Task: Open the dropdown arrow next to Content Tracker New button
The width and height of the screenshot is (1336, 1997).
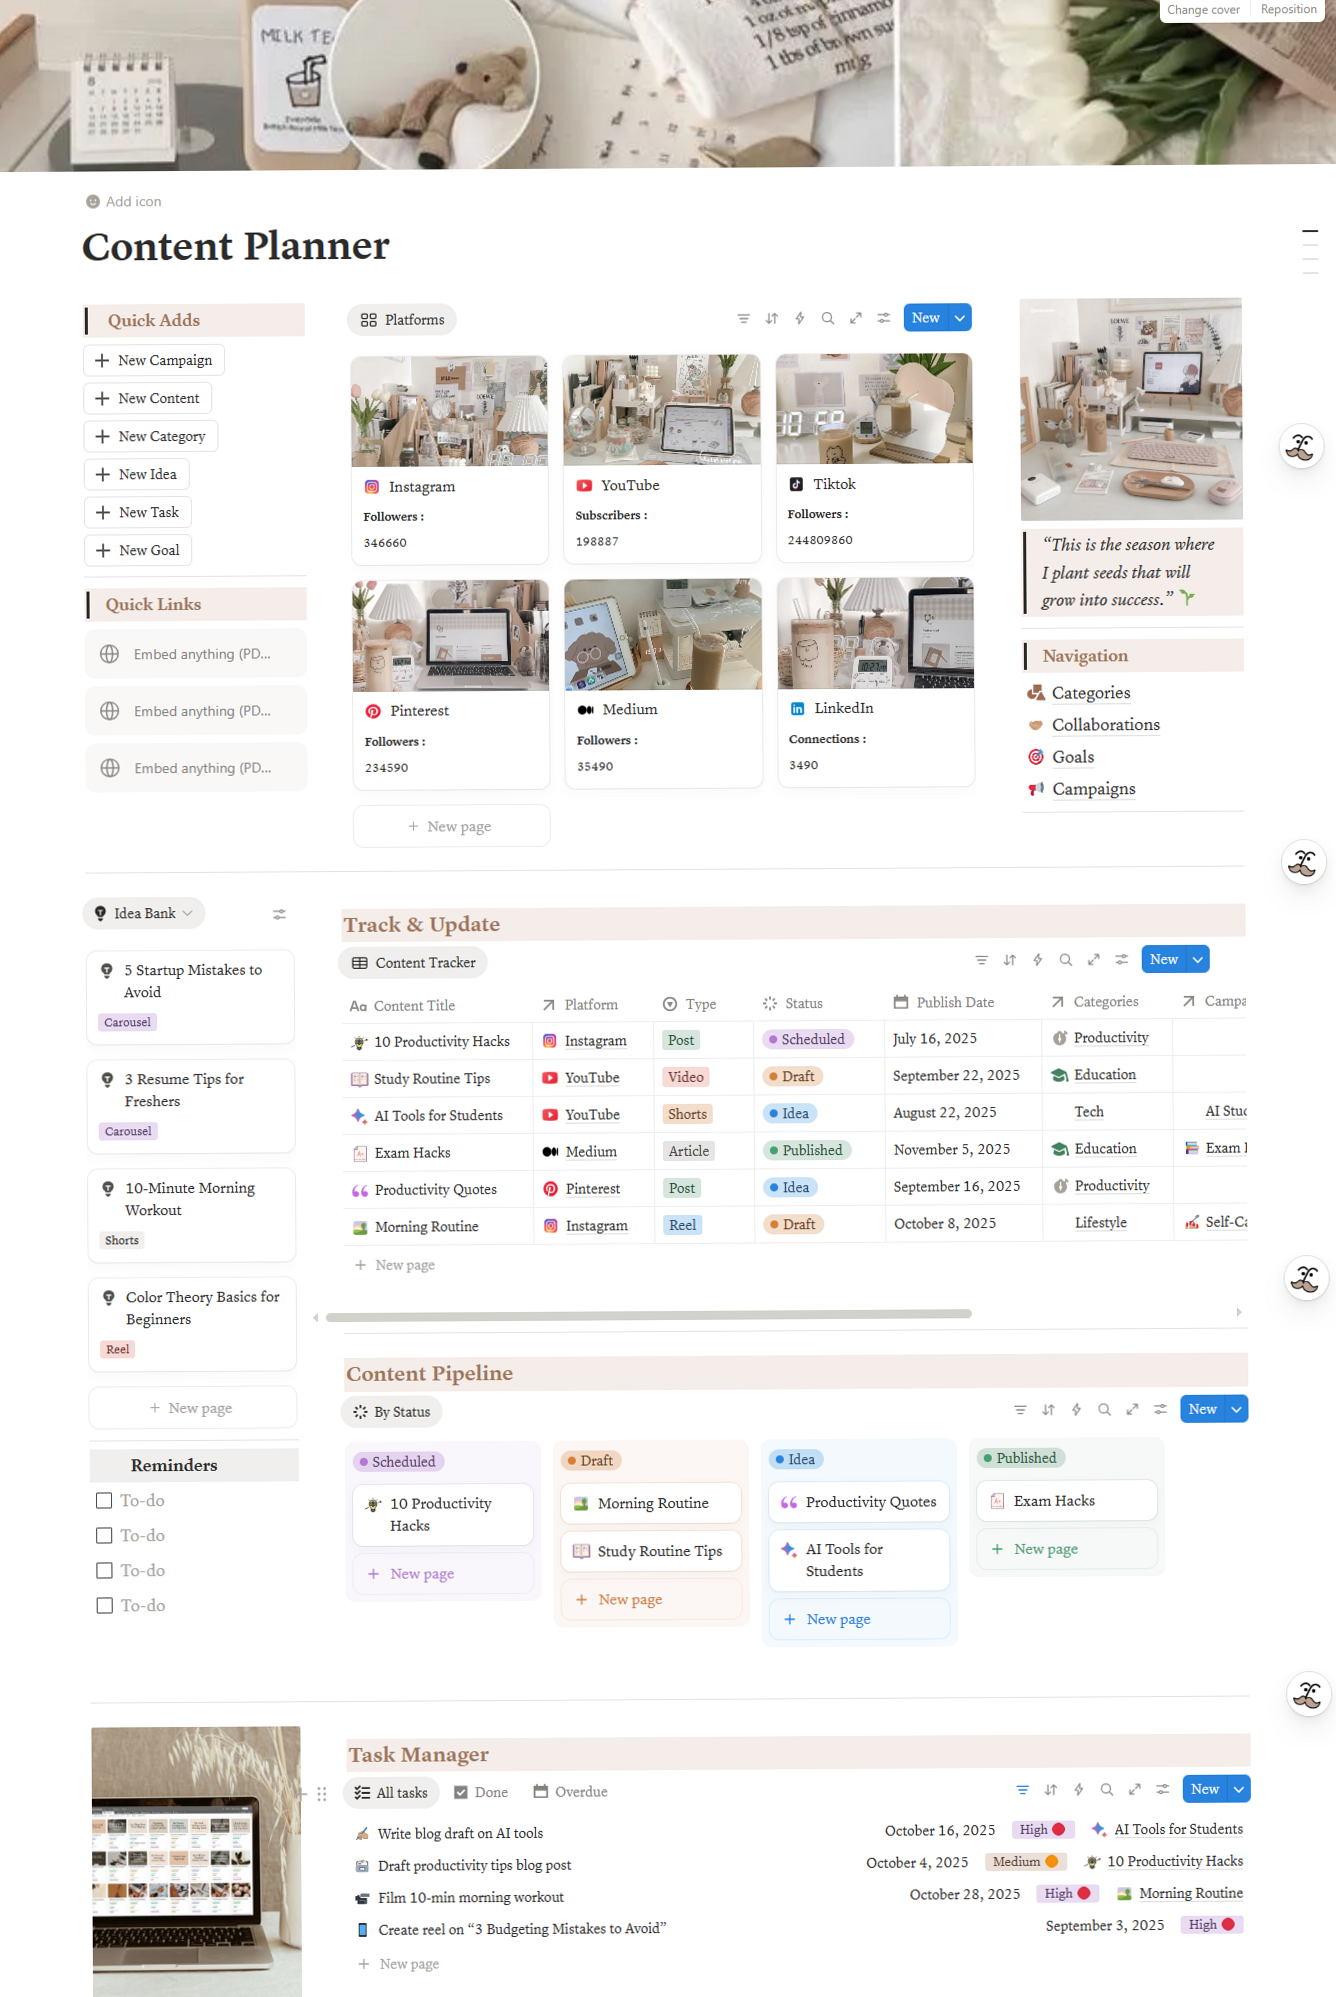Action: pyautogui.click(x=1198, y=959)
